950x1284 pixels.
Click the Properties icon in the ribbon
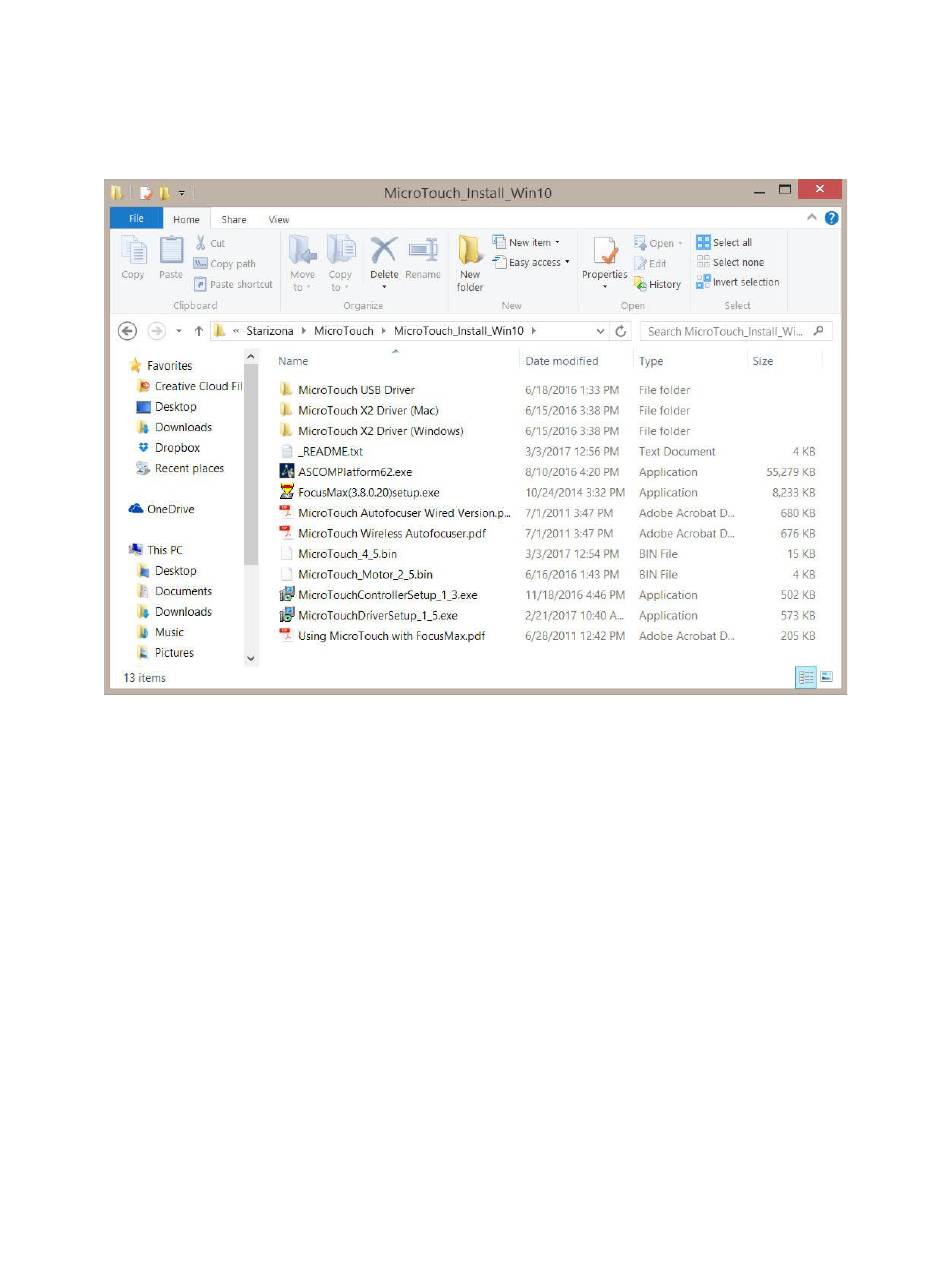604,257
